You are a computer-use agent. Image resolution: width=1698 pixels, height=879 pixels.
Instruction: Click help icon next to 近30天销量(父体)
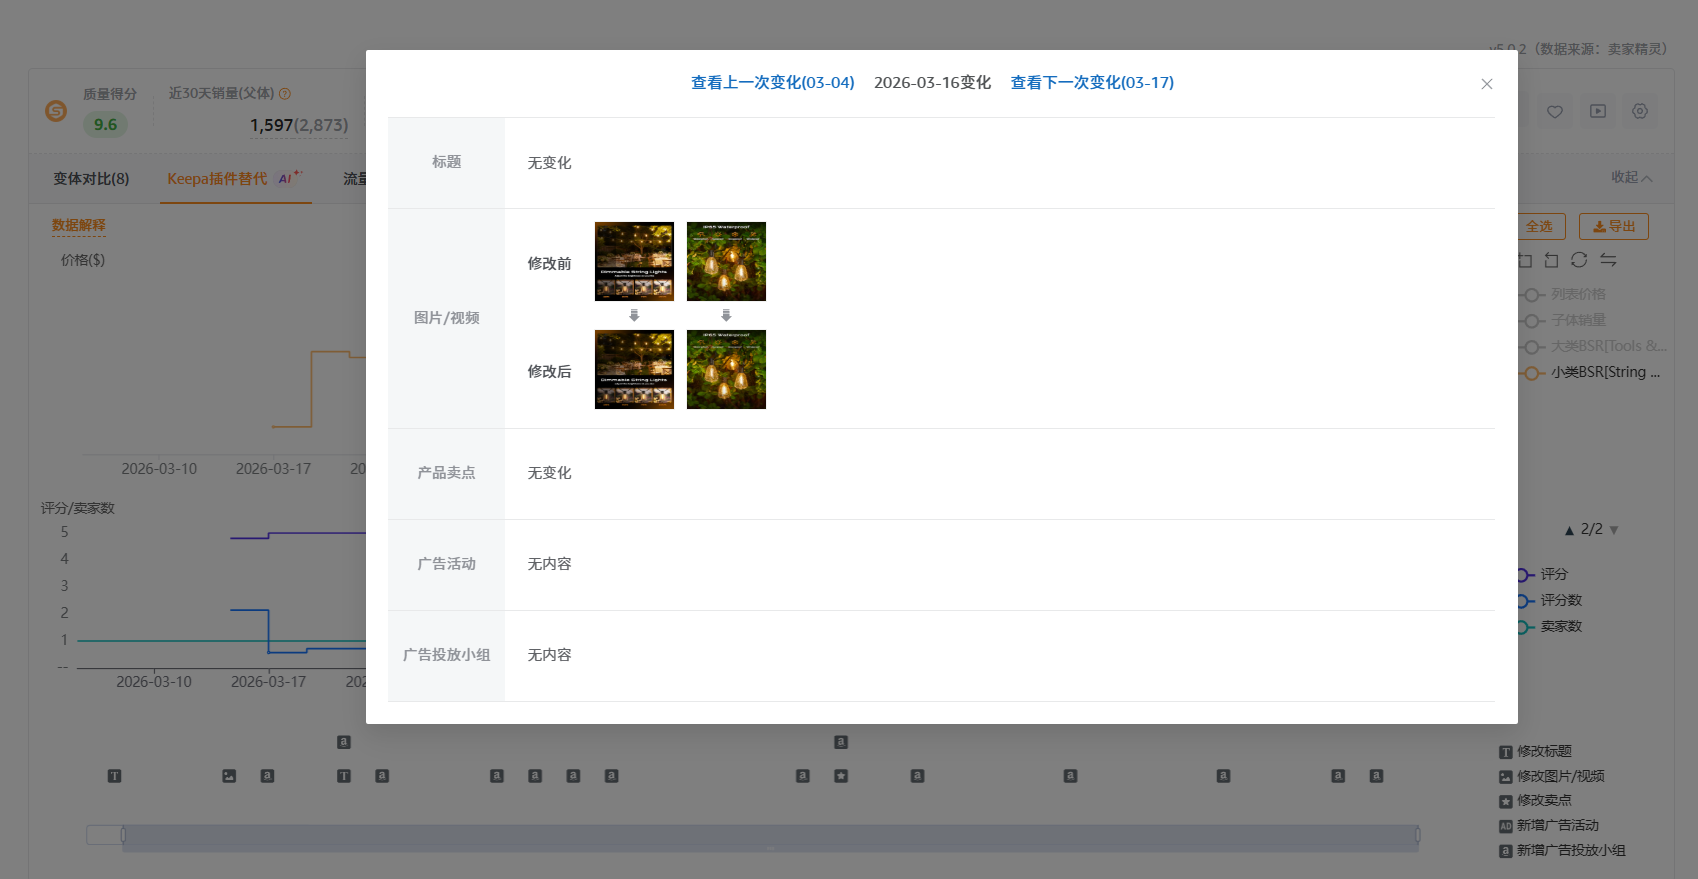[x=285, y=94]
